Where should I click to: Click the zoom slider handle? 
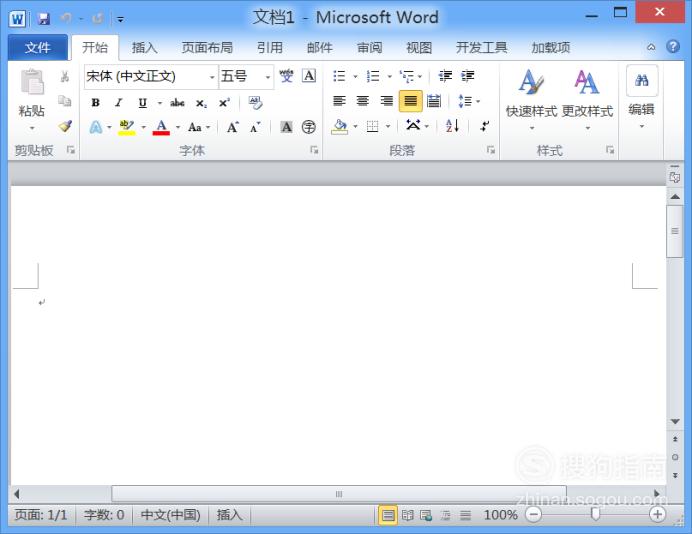click(595, 514)
